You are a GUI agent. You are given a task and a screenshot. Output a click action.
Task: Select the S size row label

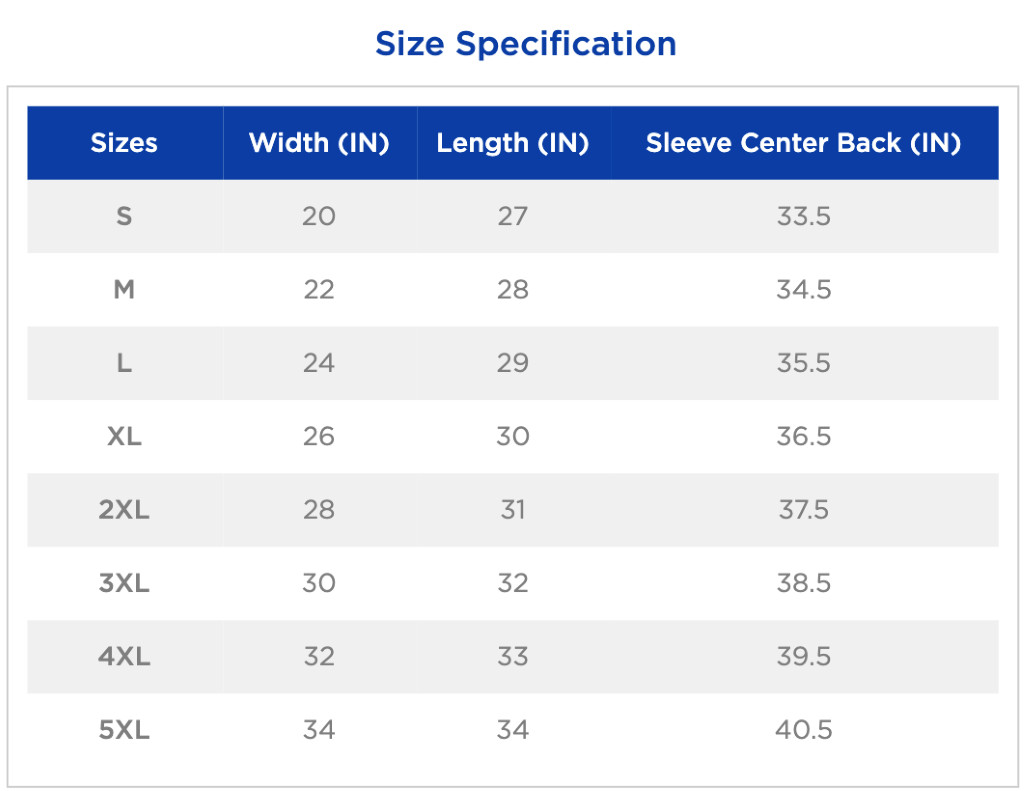coord(124,216)
